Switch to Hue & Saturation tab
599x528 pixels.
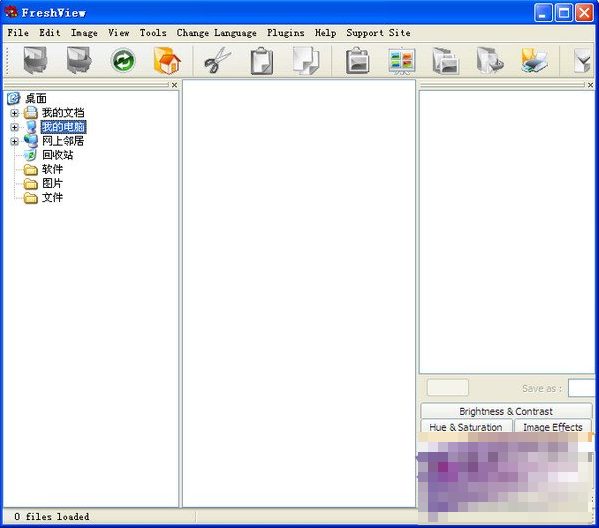click(466, 426)
